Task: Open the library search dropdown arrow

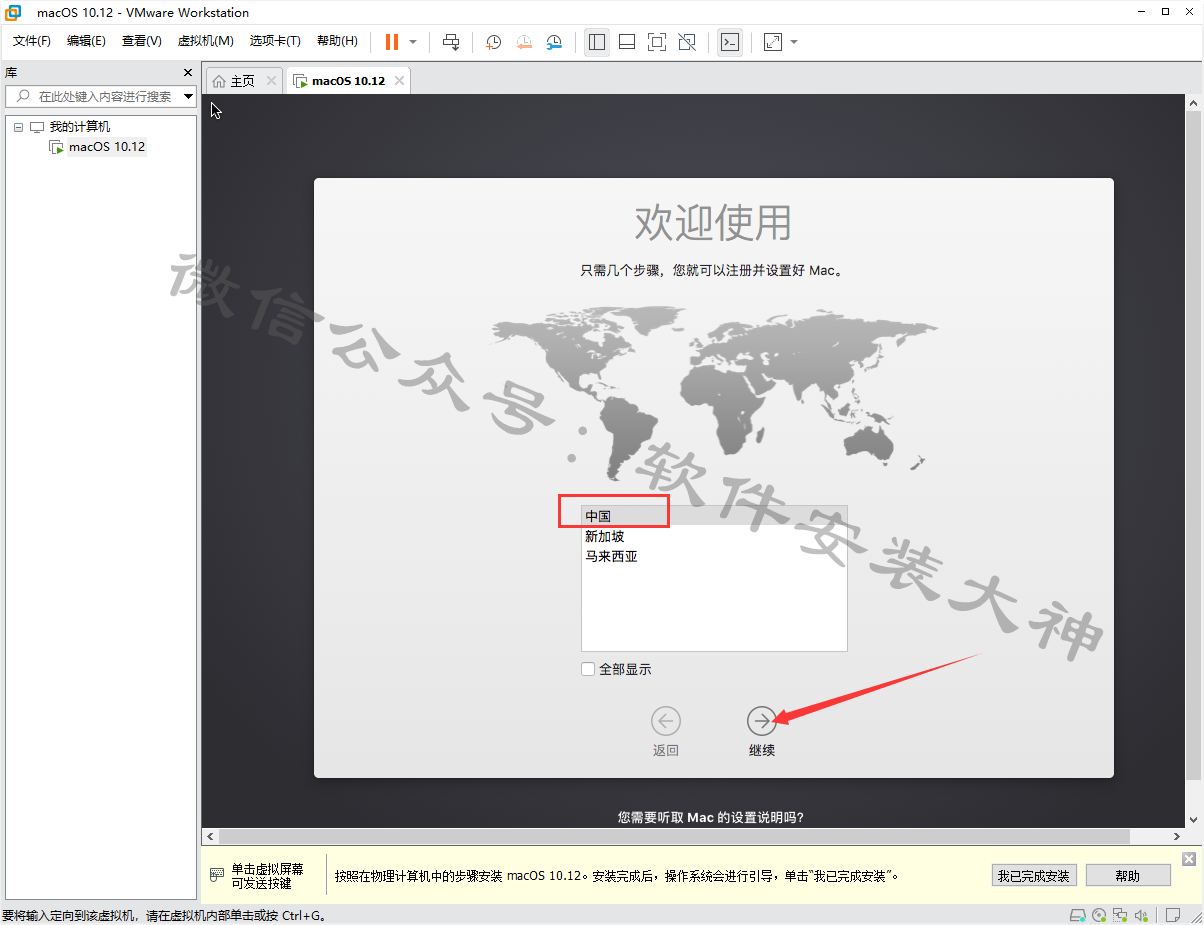Action: tap(188, 96)
